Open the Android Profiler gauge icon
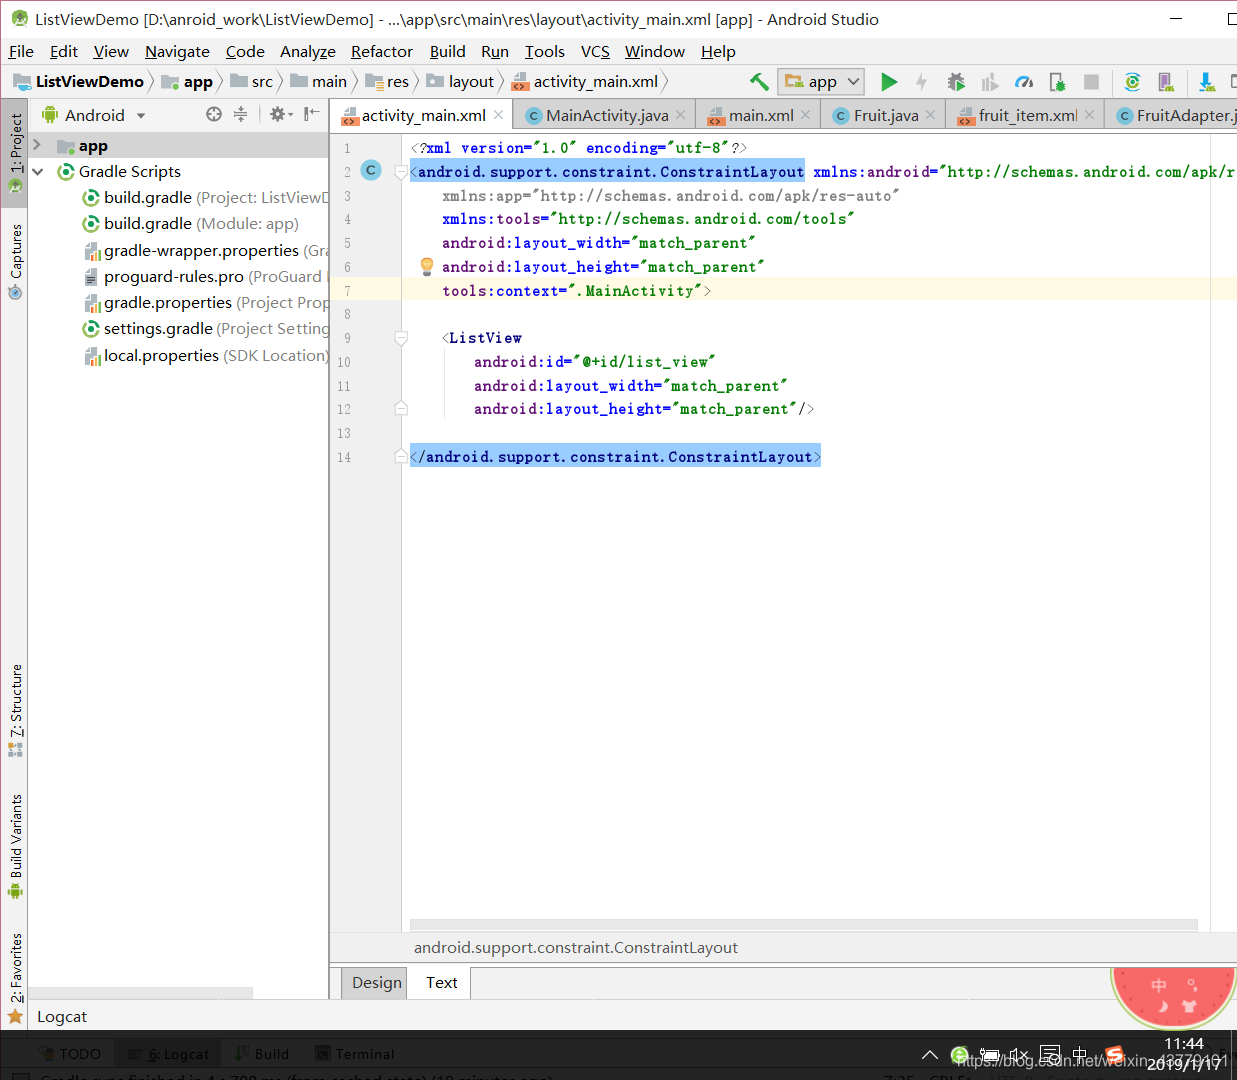1237x1080 pixels. pos(1024,82)
